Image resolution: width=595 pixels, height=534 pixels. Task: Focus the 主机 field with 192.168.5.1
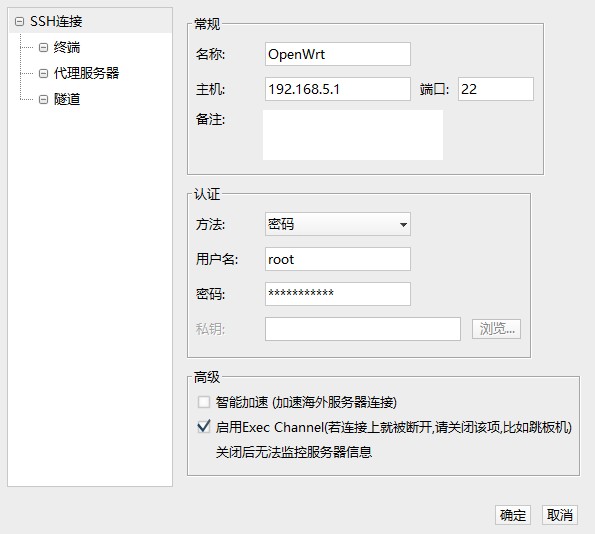[337, 89]
